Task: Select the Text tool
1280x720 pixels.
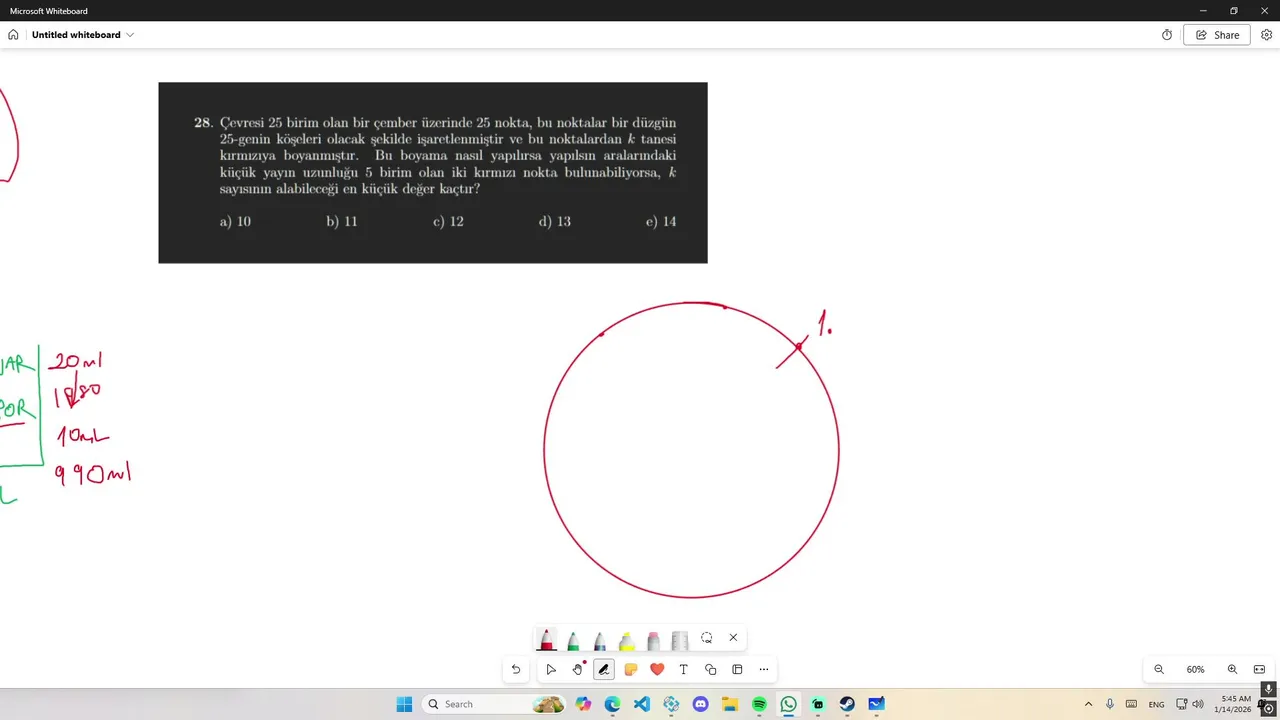Action: coord(684,669)
